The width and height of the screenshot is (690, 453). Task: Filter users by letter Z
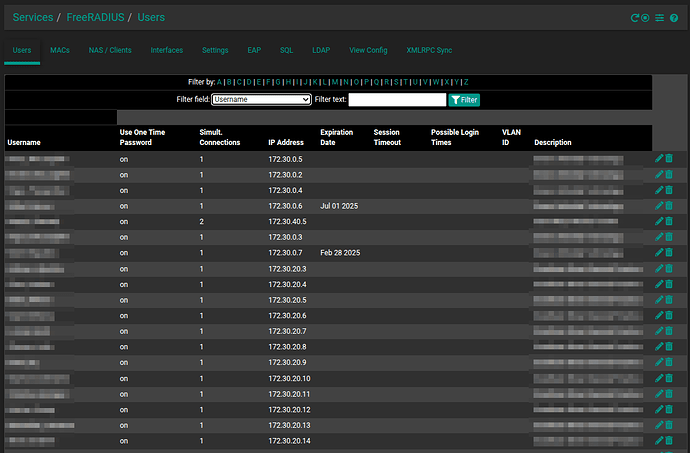pos(466,82)
